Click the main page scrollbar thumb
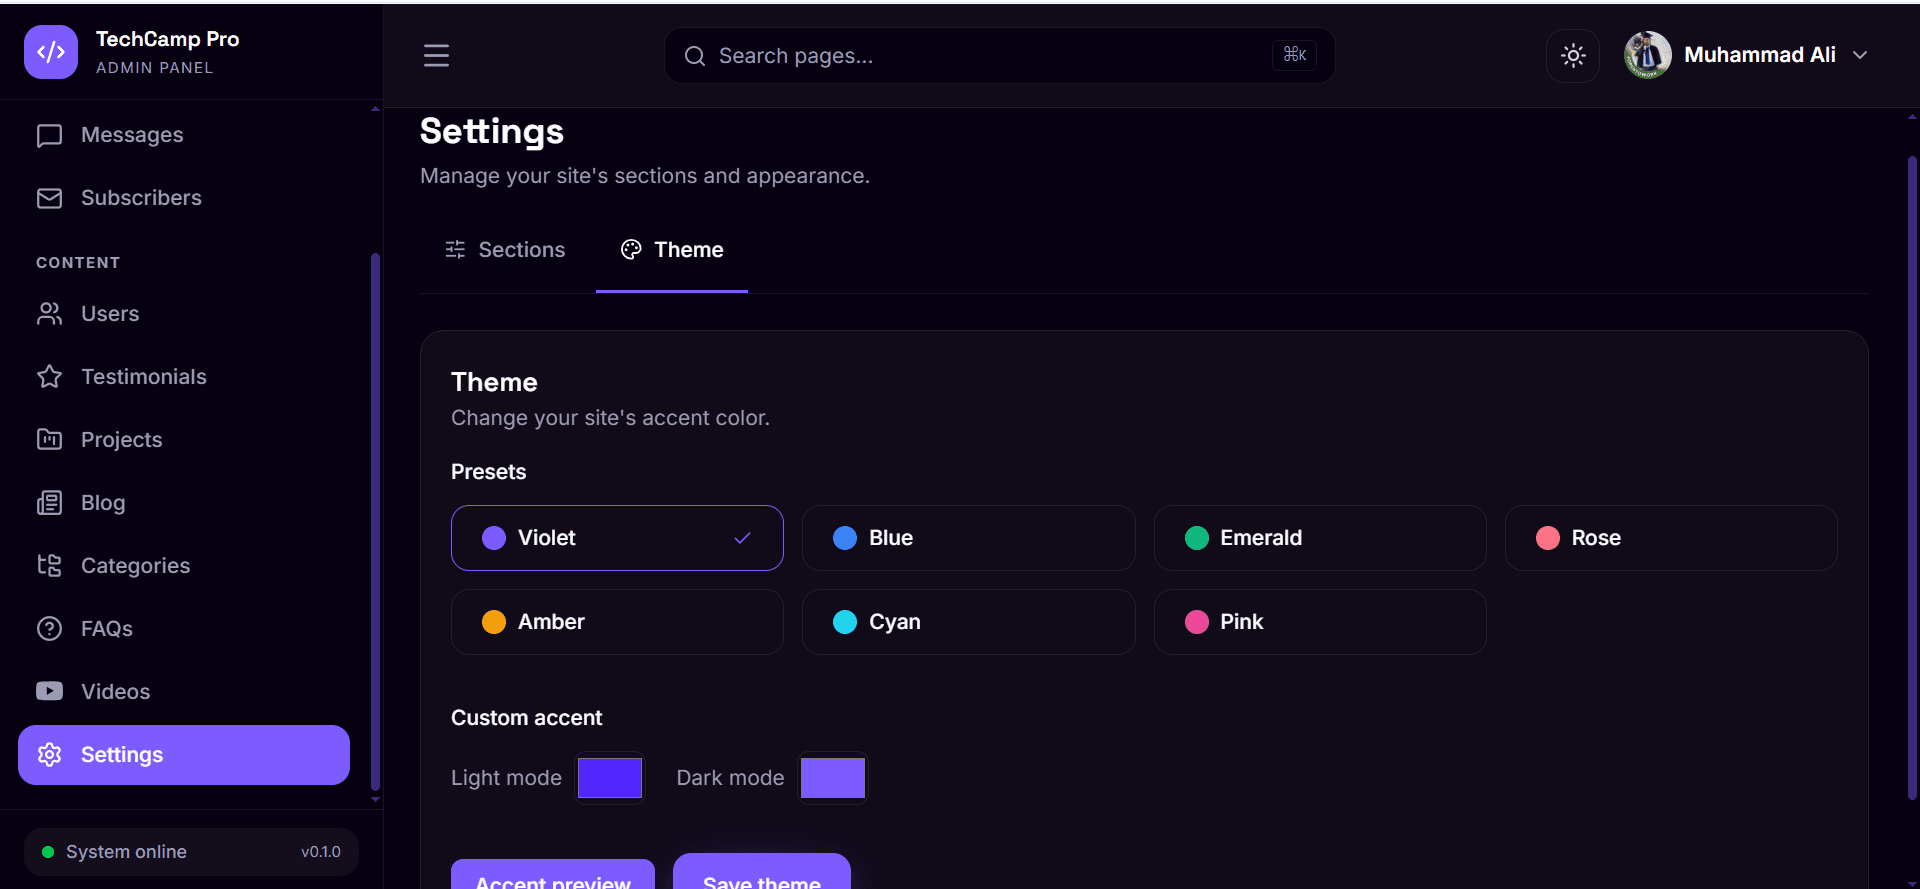This screenshot has height=889, width=1920. [x=1912, y=477]
